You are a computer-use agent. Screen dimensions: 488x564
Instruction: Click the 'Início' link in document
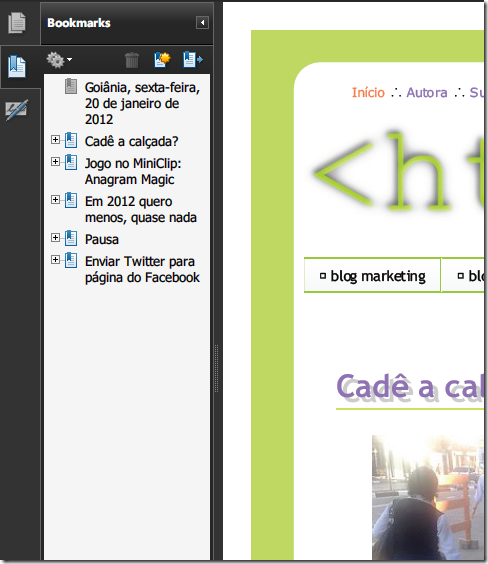pyautogui.click(x=368, y=92)
